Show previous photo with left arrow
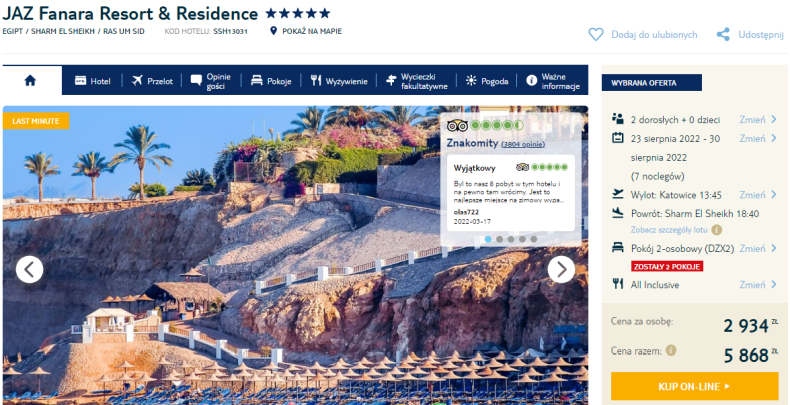Screen dimensions: 790x405 (29, 269)
